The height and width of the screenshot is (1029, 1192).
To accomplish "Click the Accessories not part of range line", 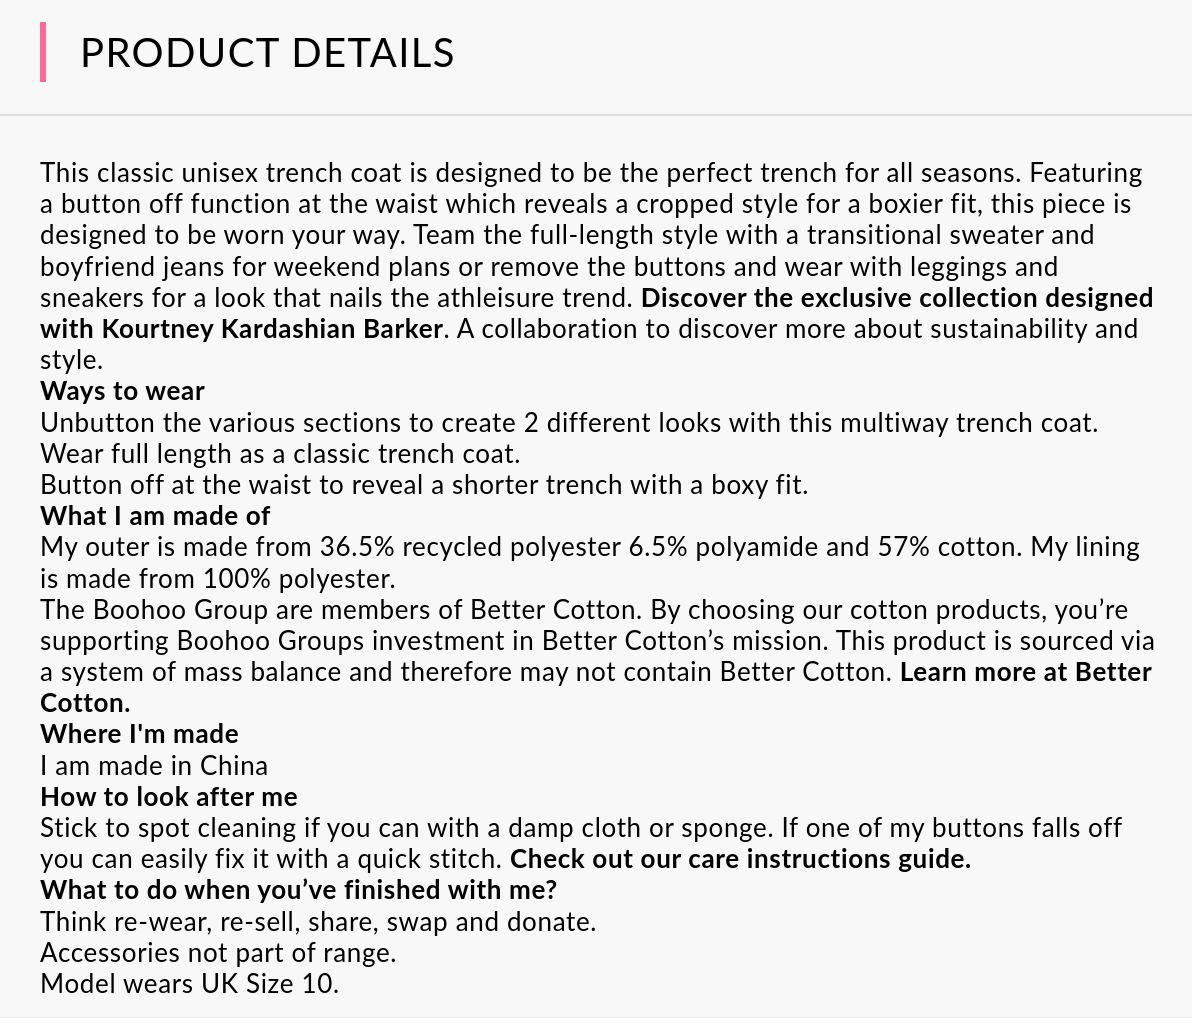I will click(218, 953).
